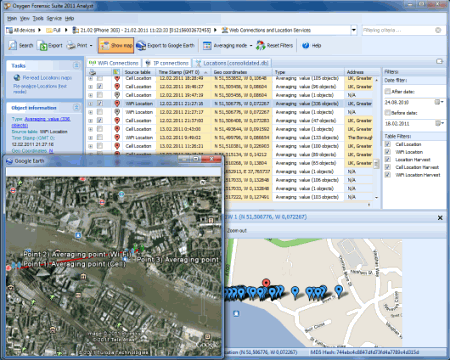Click the Export toolbar icon

coord(43,46)
